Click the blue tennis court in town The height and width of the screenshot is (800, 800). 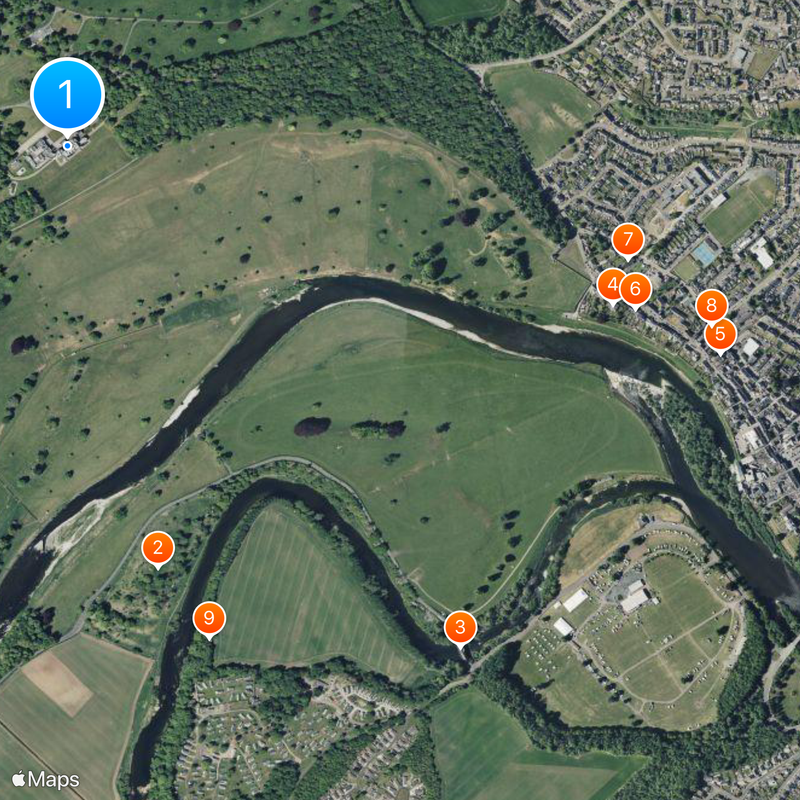[705, 253]
